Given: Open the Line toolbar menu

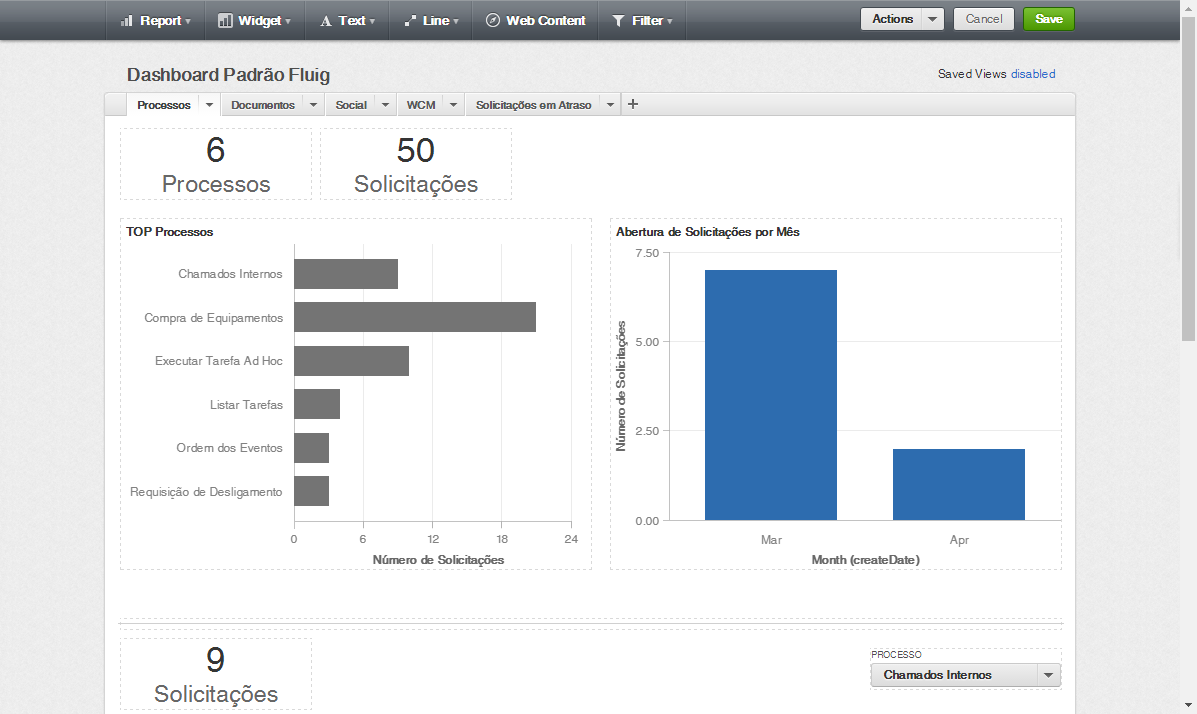Looking at the screenshot, I should pyautogui.click(x=431, y=20).
